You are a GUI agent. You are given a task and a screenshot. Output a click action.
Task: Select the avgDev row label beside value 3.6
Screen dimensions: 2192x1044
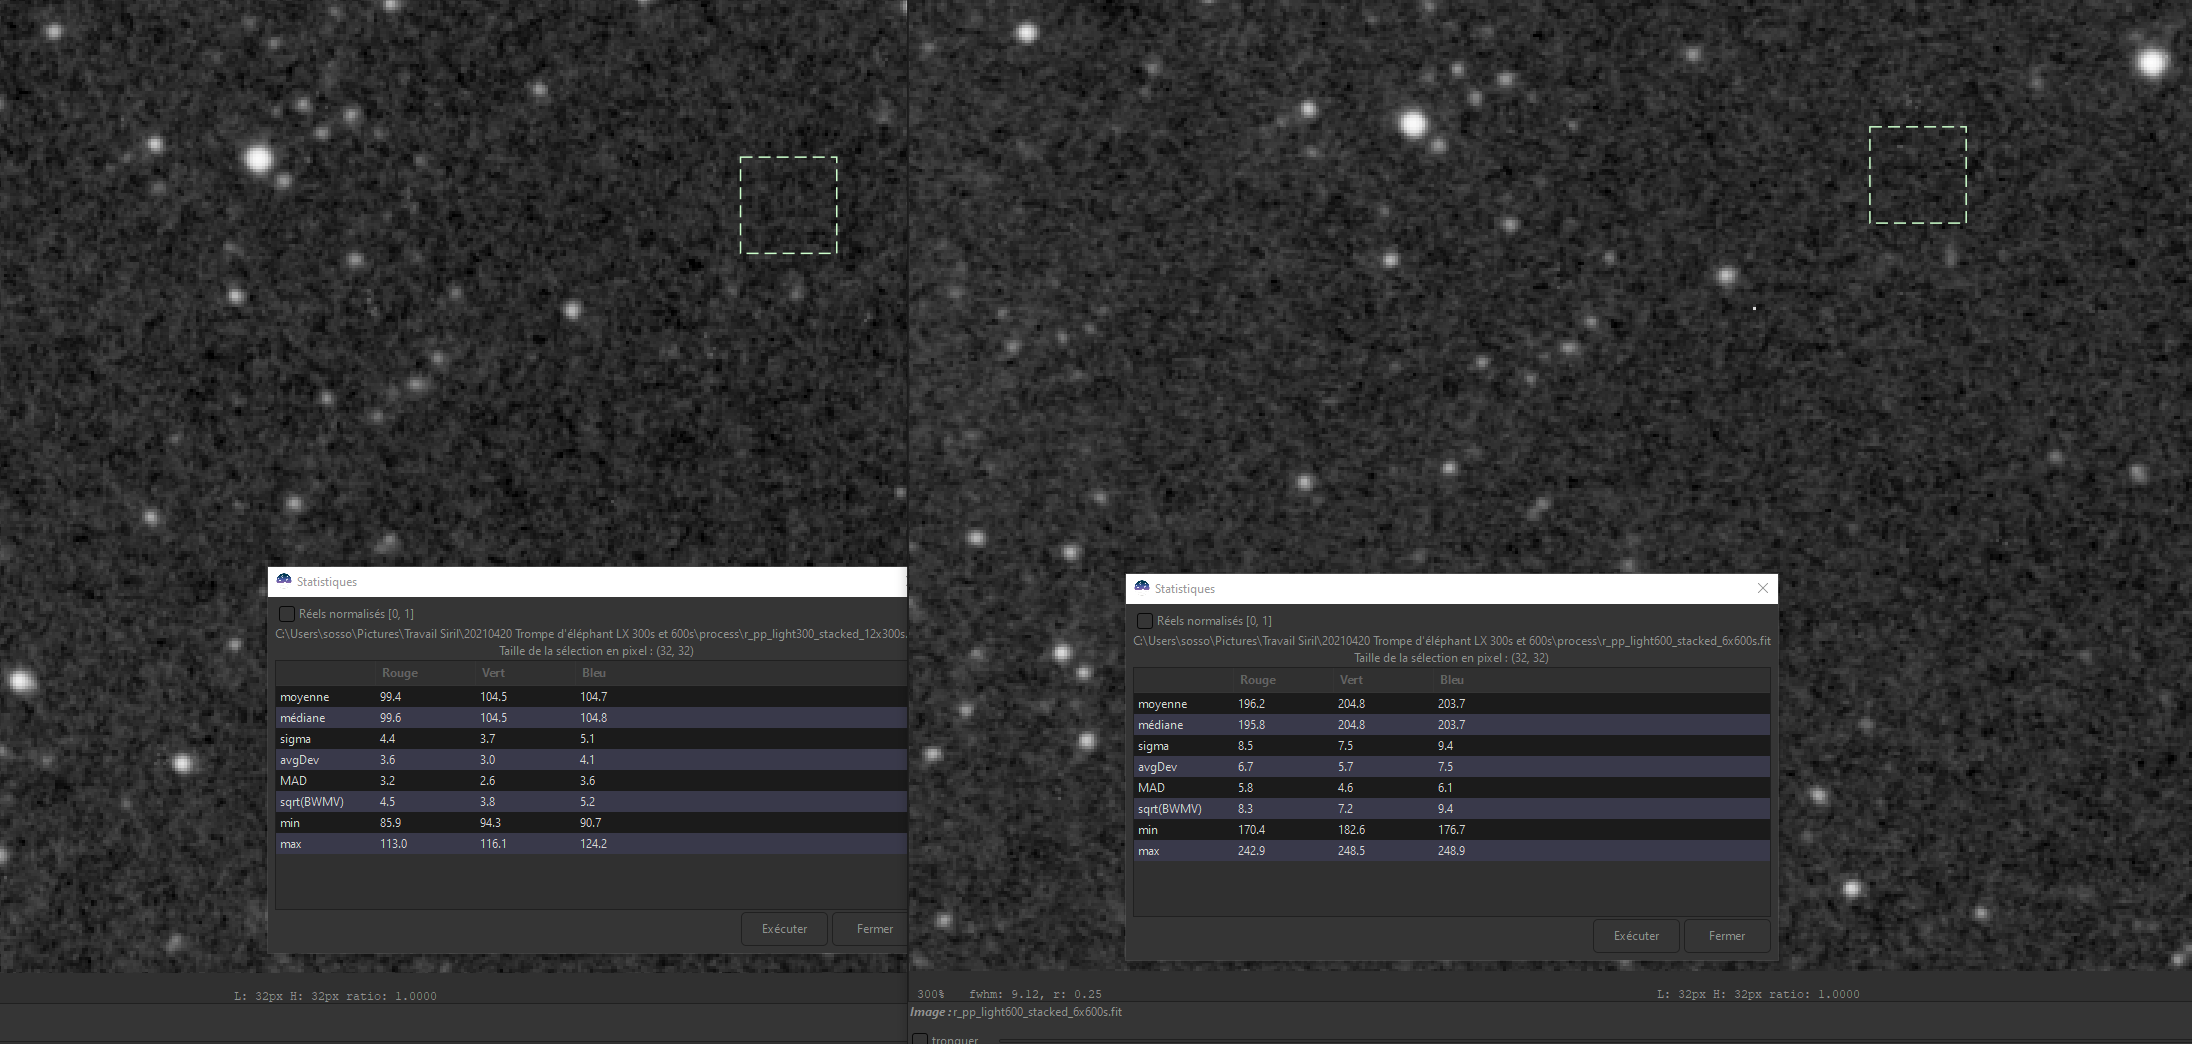(x=299, y=760)
